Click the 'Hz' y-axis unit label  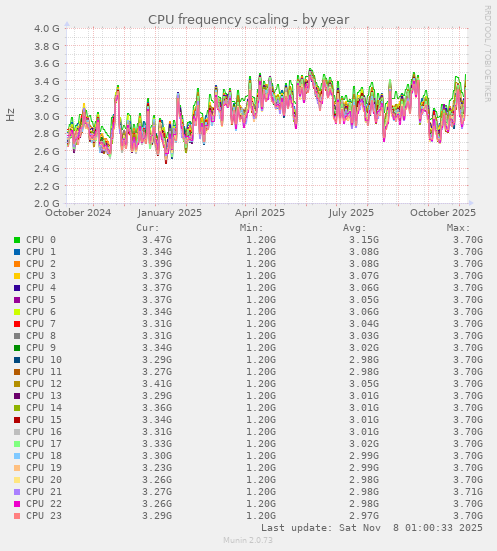[11, 115]
